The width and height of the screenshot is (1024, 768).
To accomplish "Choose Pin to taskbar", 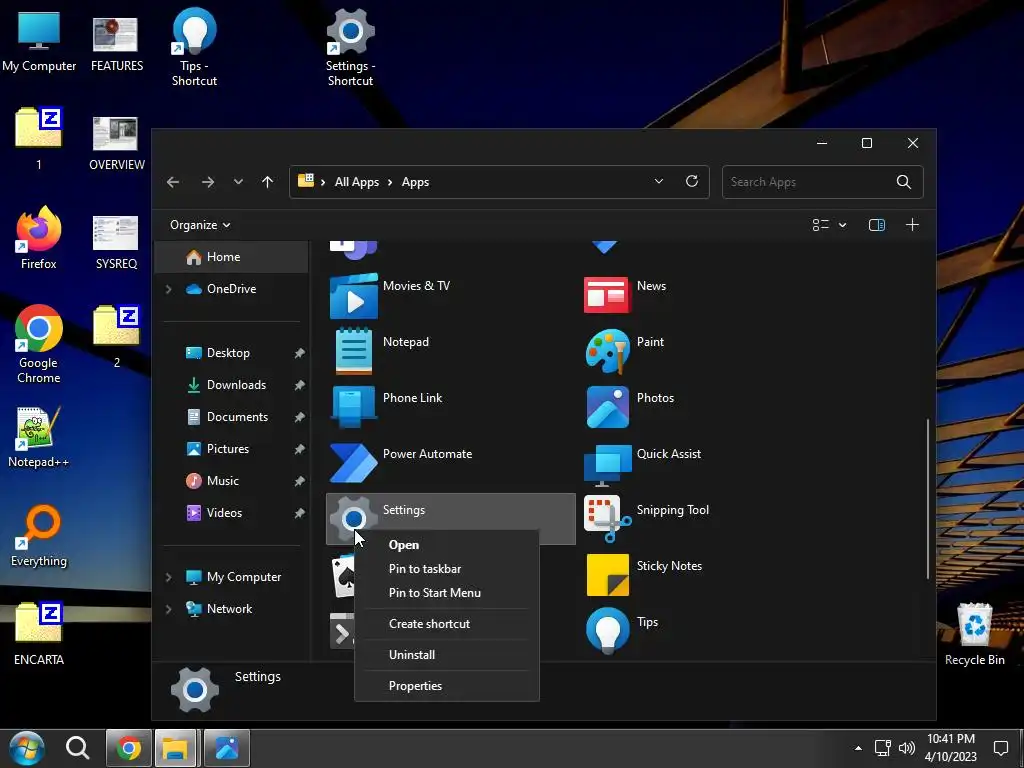I will 447,569.
